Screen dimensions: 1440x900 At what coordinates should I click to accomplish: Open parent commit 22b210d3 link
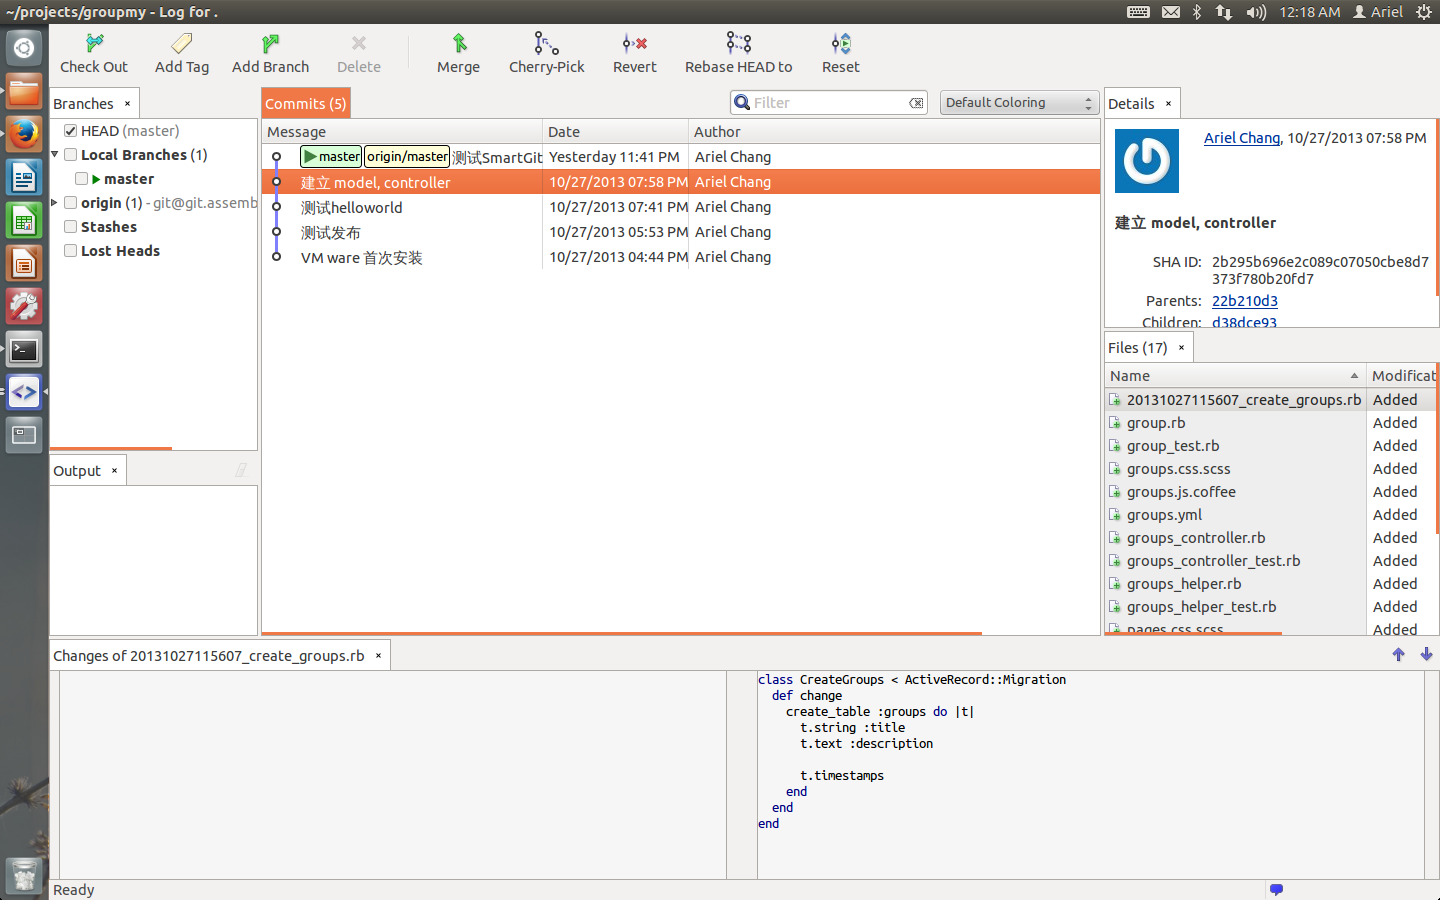pyautogui.click(x=1245, y=301)
